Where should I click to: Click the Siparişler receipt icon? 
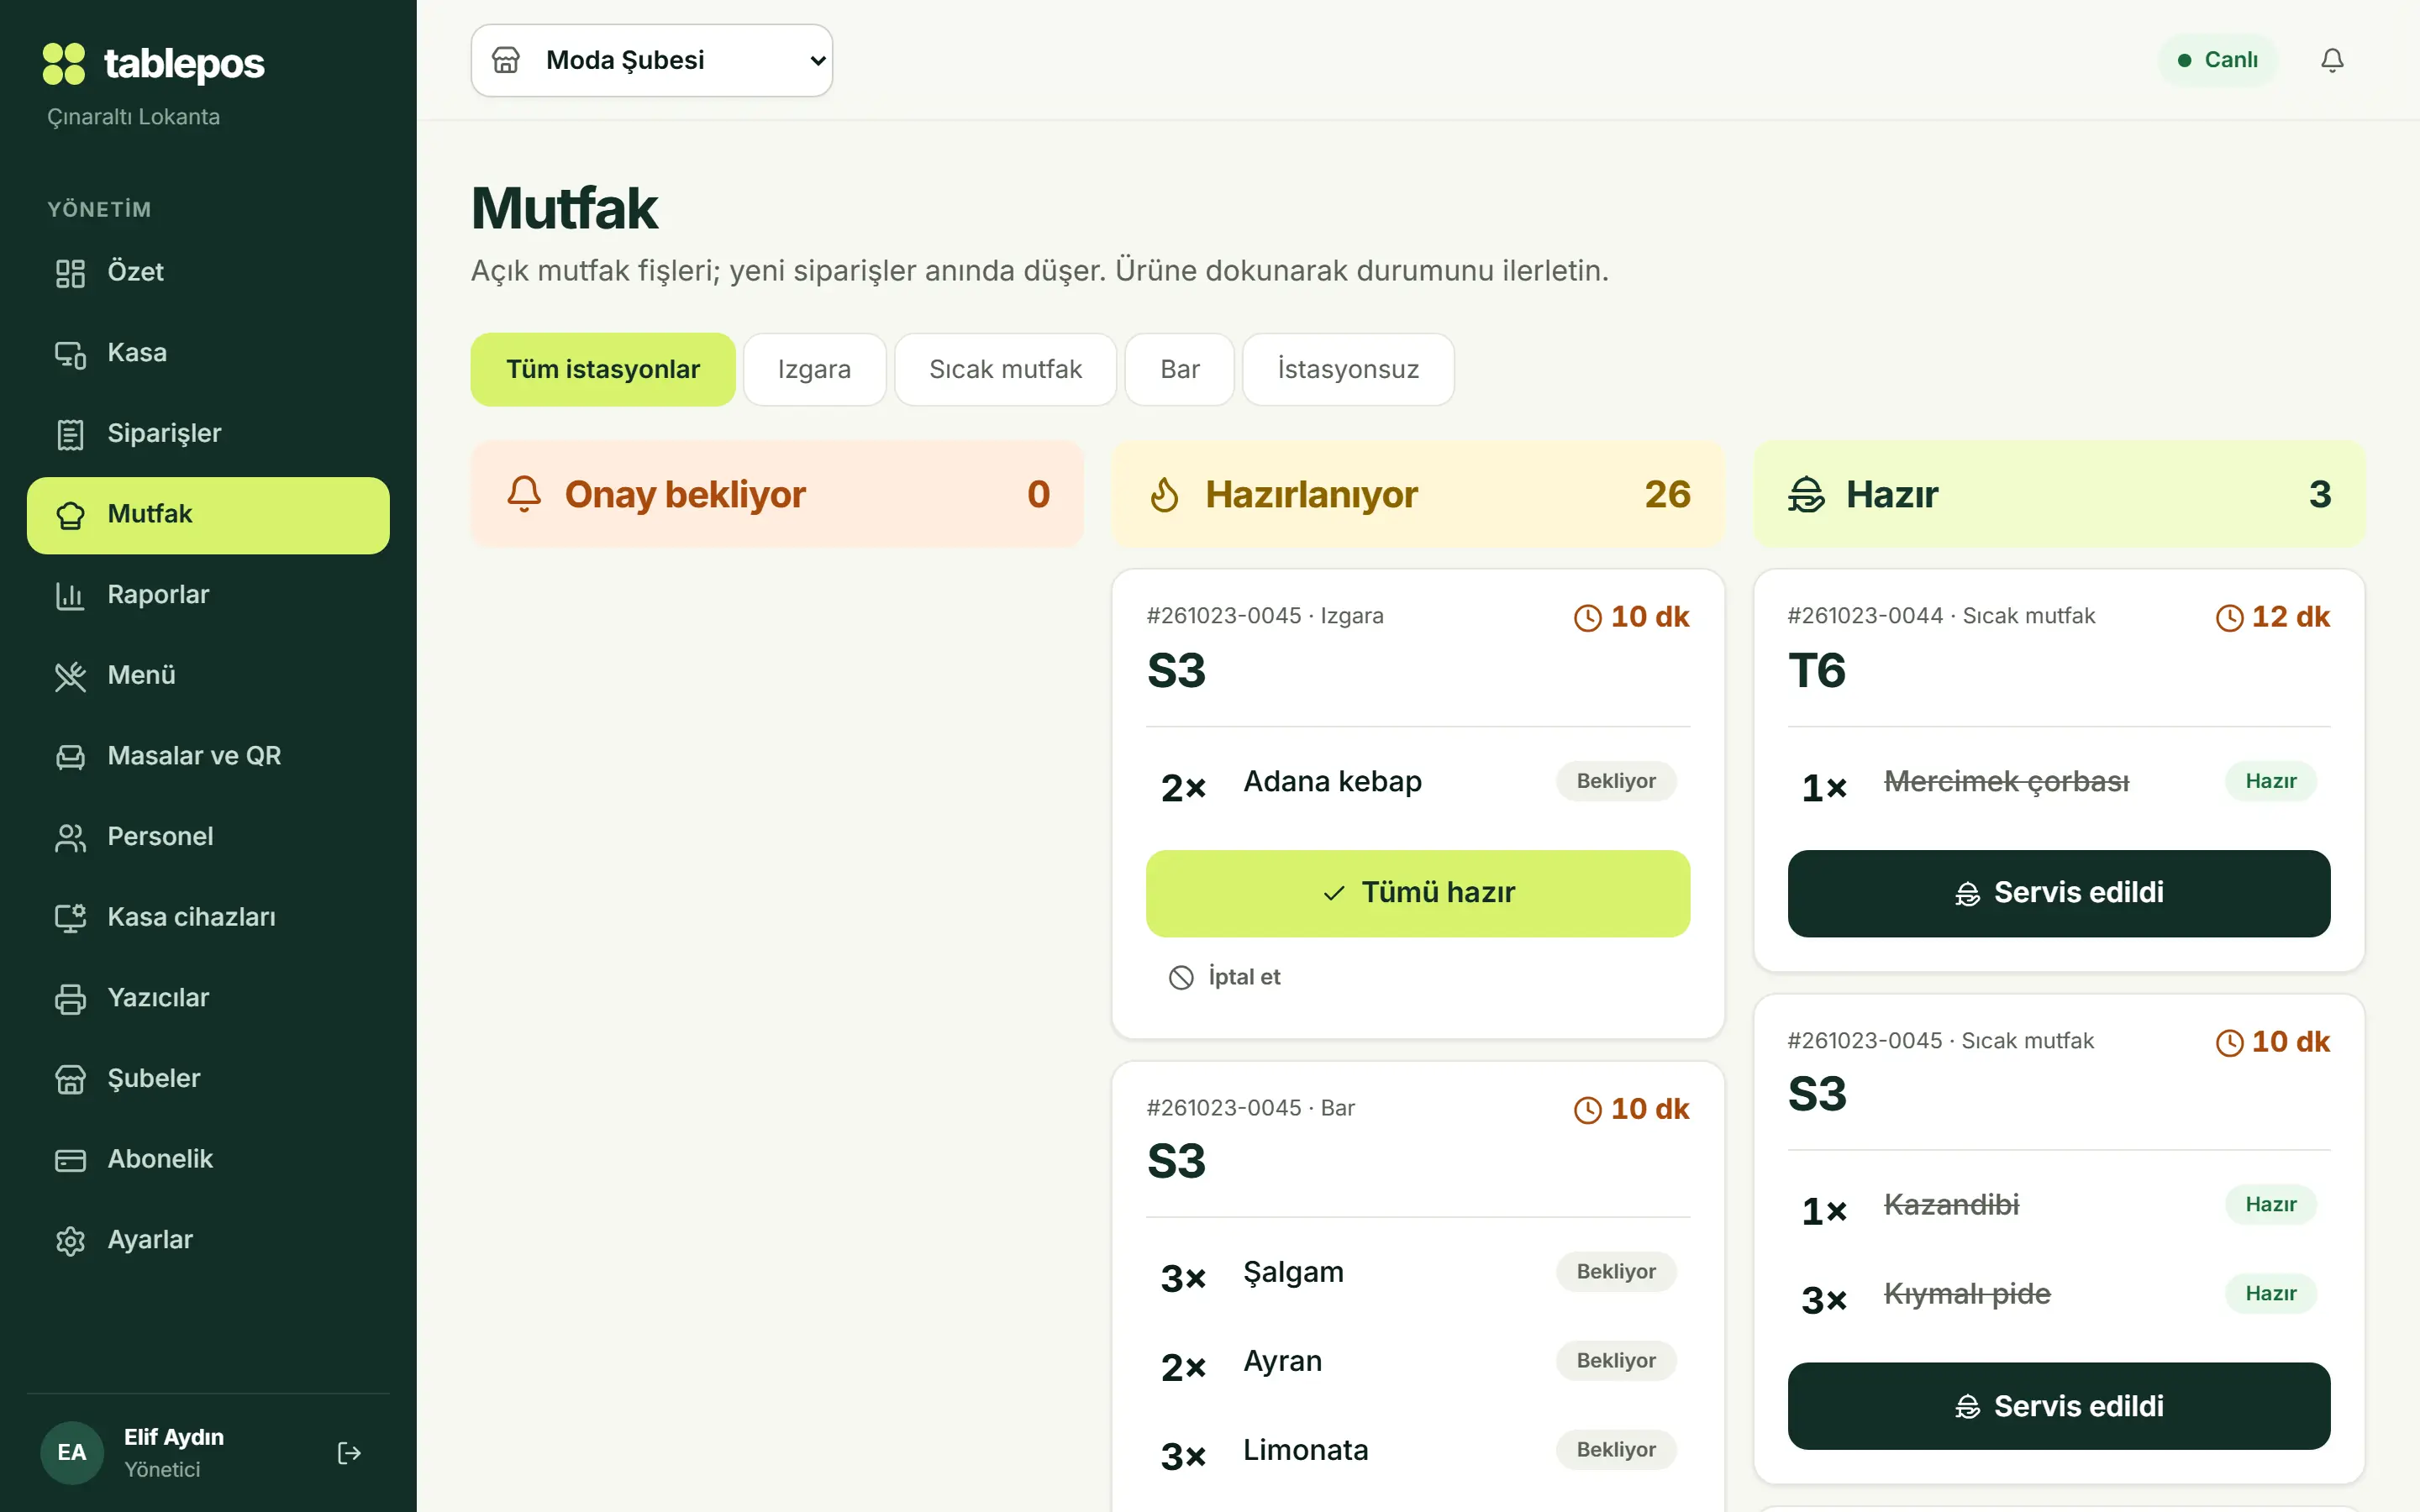[70, 434]
